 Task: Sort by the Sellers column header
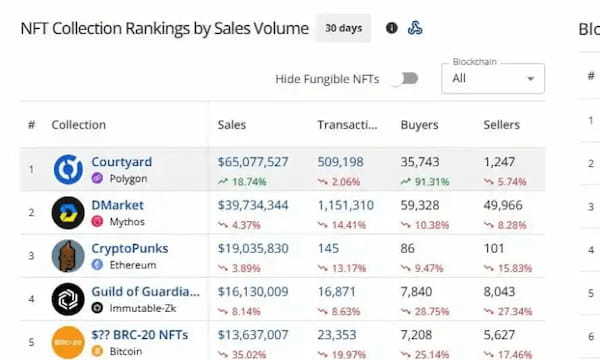tap(502, 125)
